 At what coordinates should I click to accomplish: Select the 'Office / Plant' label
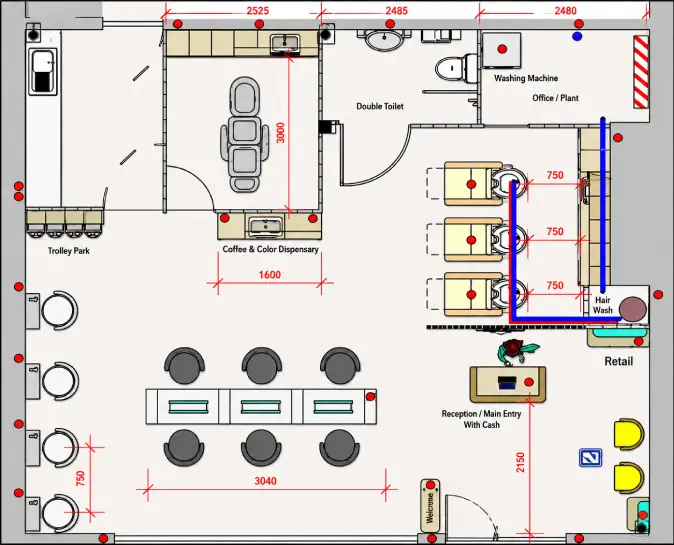click(x=555, y=98)
